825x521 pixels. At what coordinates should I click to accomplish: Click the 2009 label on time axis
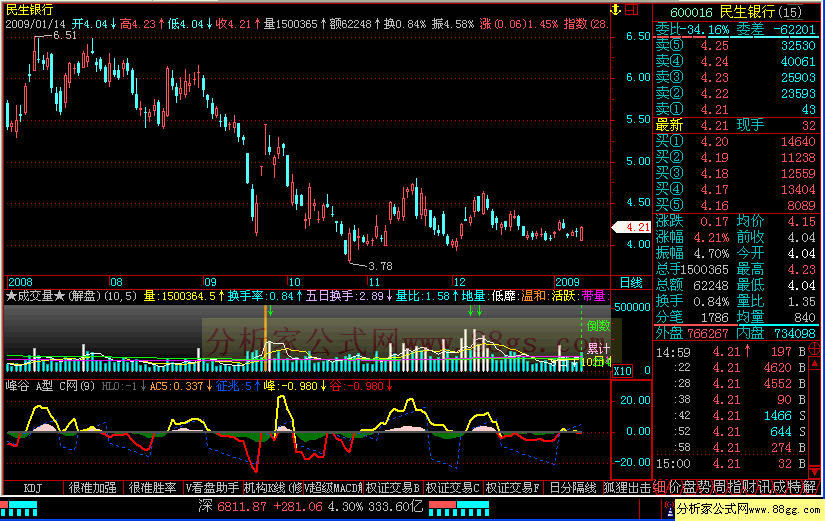click(x=567, y=283)
